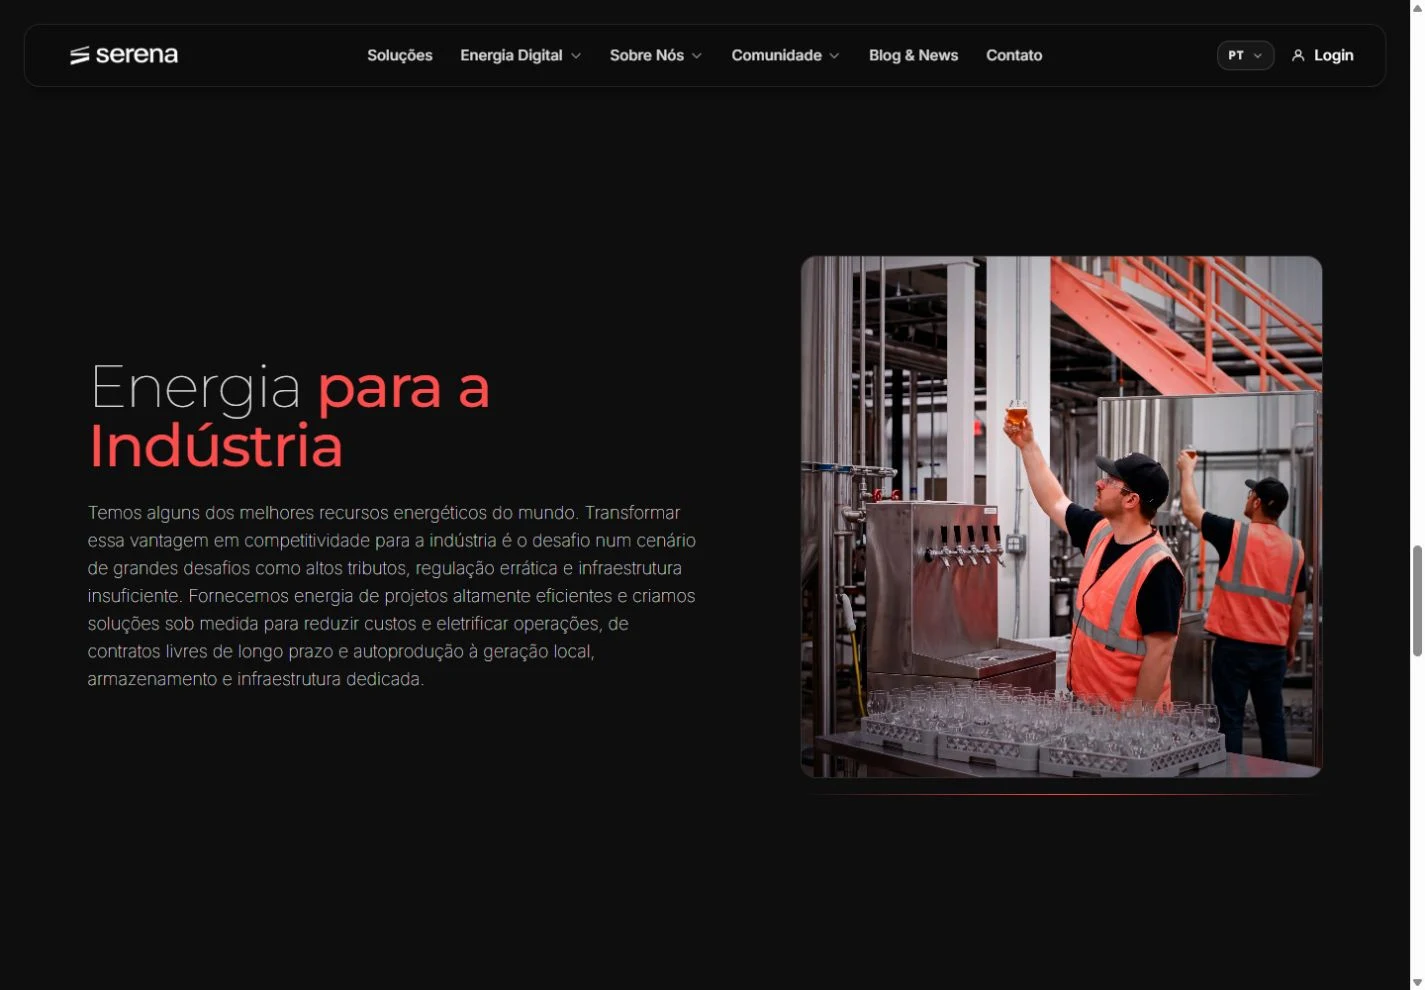The image size is (1425, 990).
Task: Expand the Comunidade chevron
Action: (x=834, y=56)
